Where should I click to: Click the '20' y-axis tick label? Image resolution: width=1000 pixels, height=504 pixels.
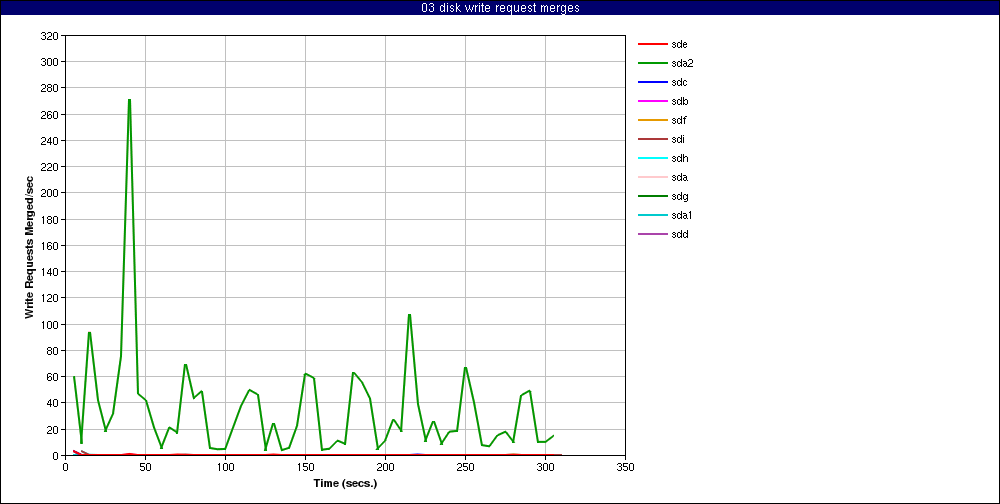[52, 429]
